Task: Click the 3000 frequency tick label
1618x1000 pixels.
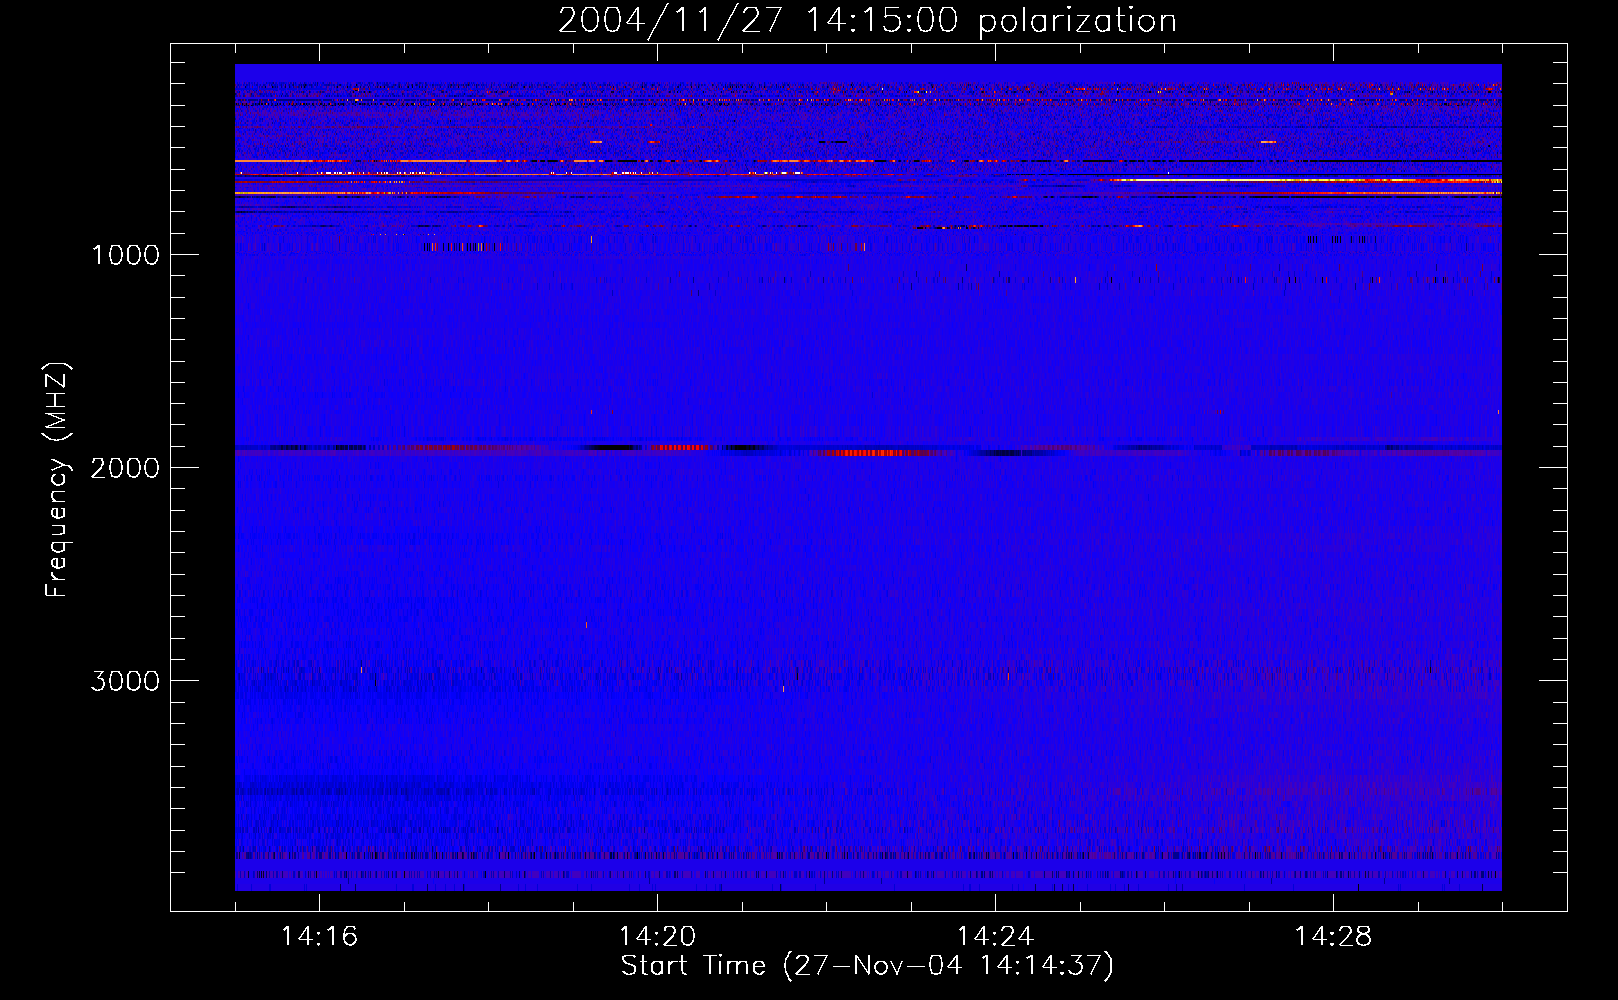Action: click(126, 681)
